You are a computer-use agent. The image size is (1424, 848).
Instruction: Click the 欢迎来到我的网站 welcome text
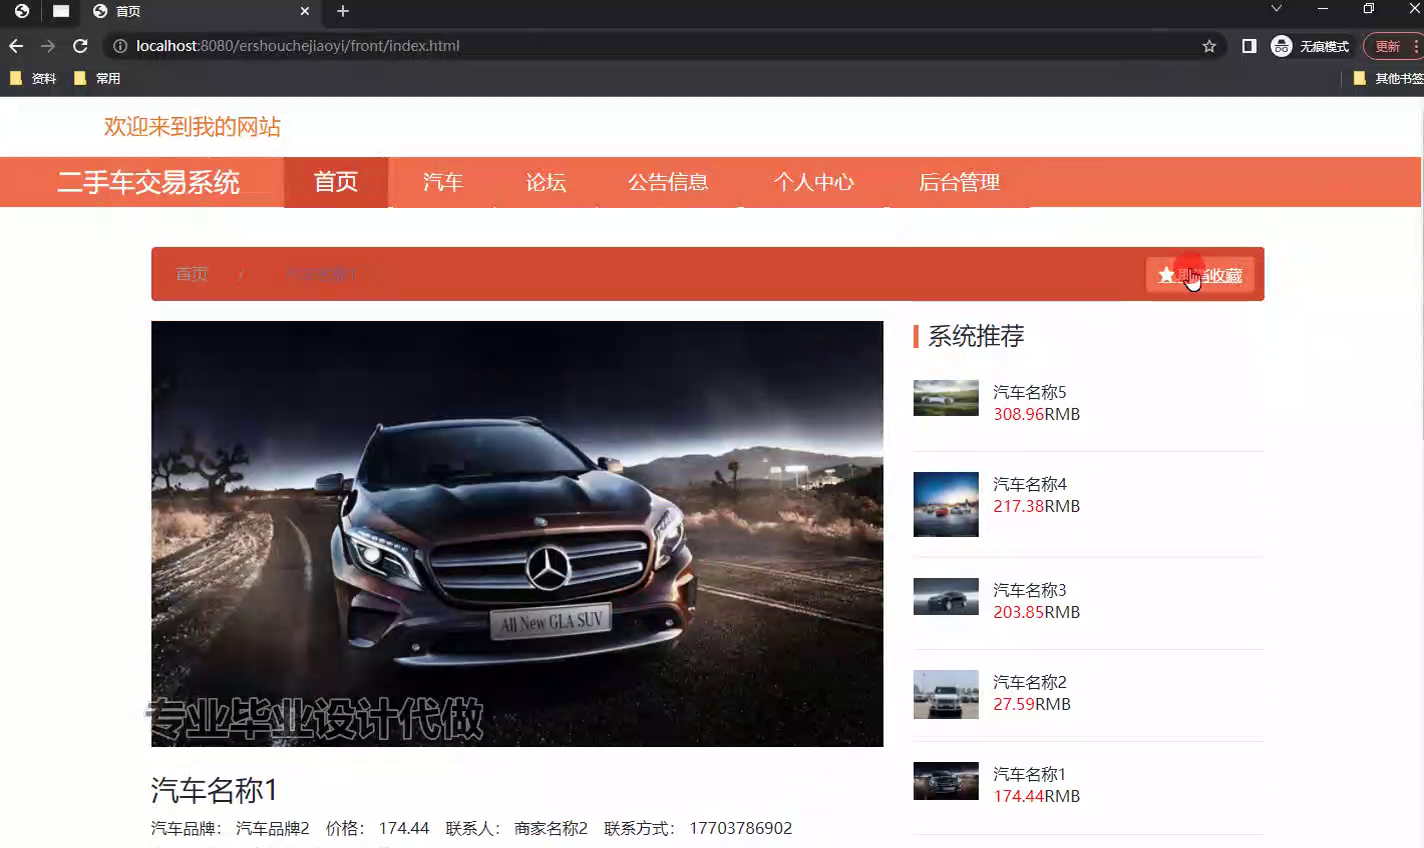point(192,127)
